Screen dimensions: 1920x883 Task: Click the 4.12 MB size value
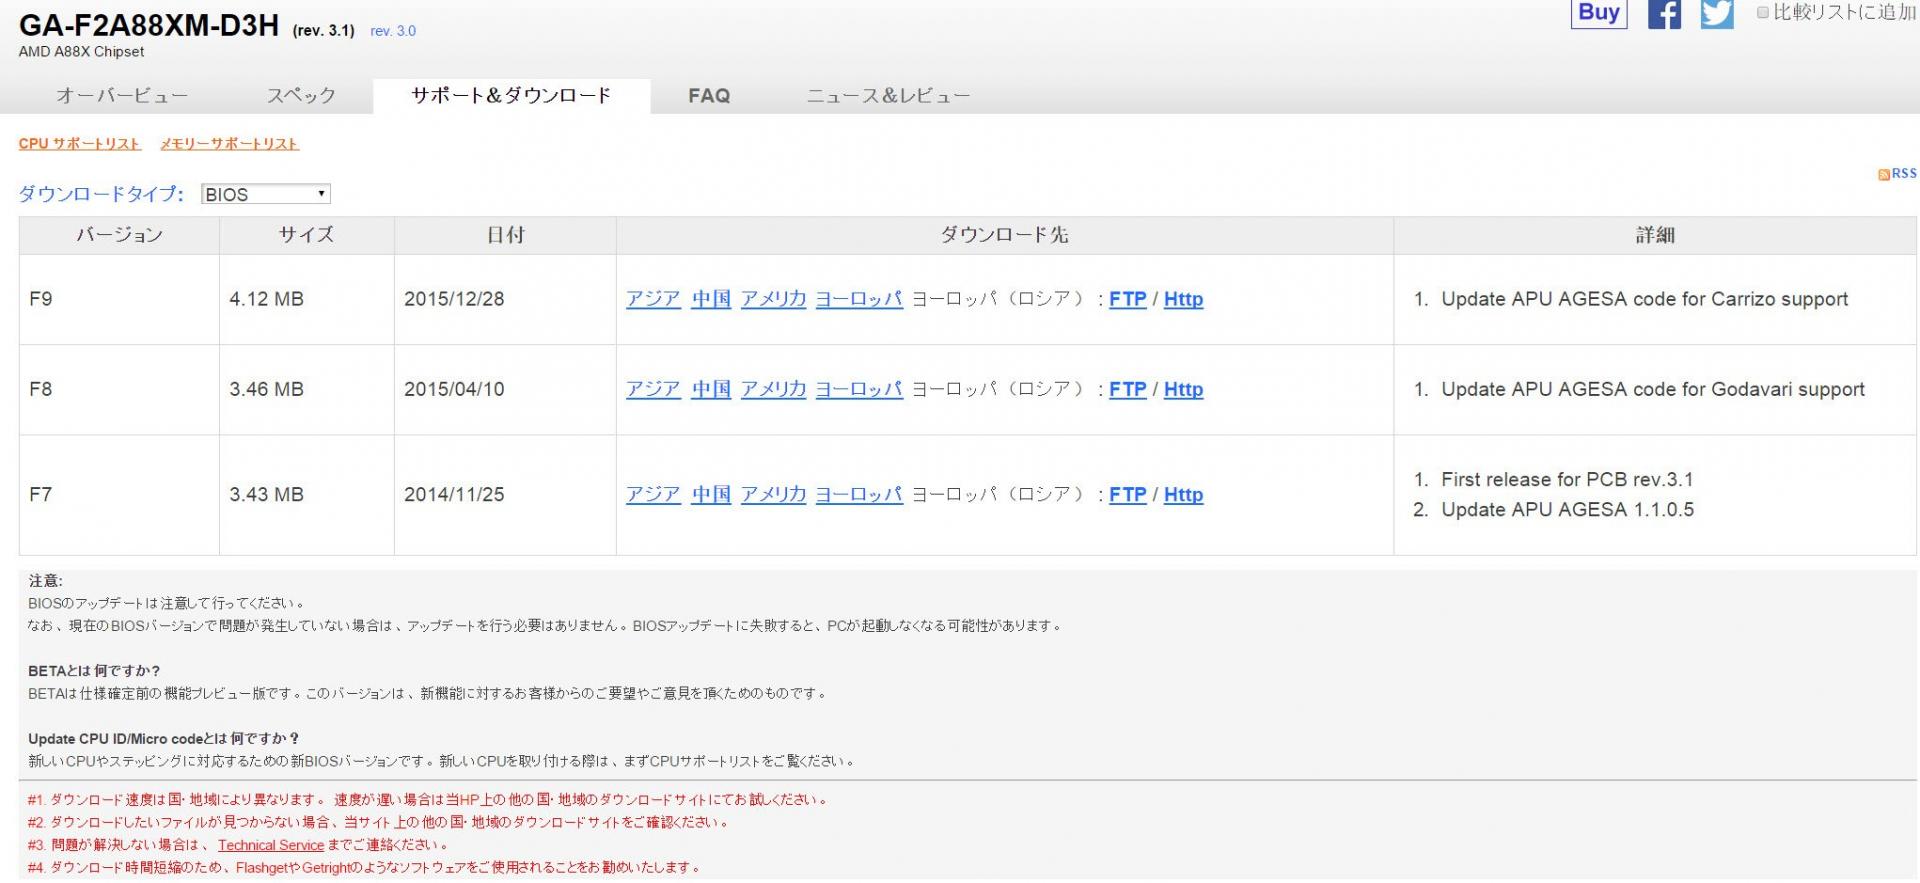[x=266, y=299]
